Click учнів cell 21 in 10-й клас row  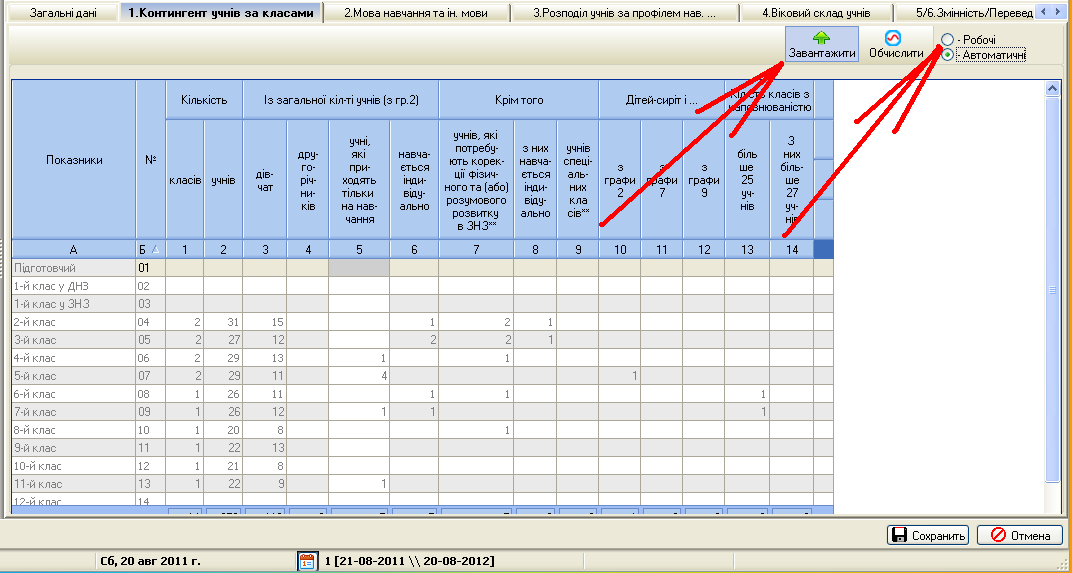coord(224,466)
